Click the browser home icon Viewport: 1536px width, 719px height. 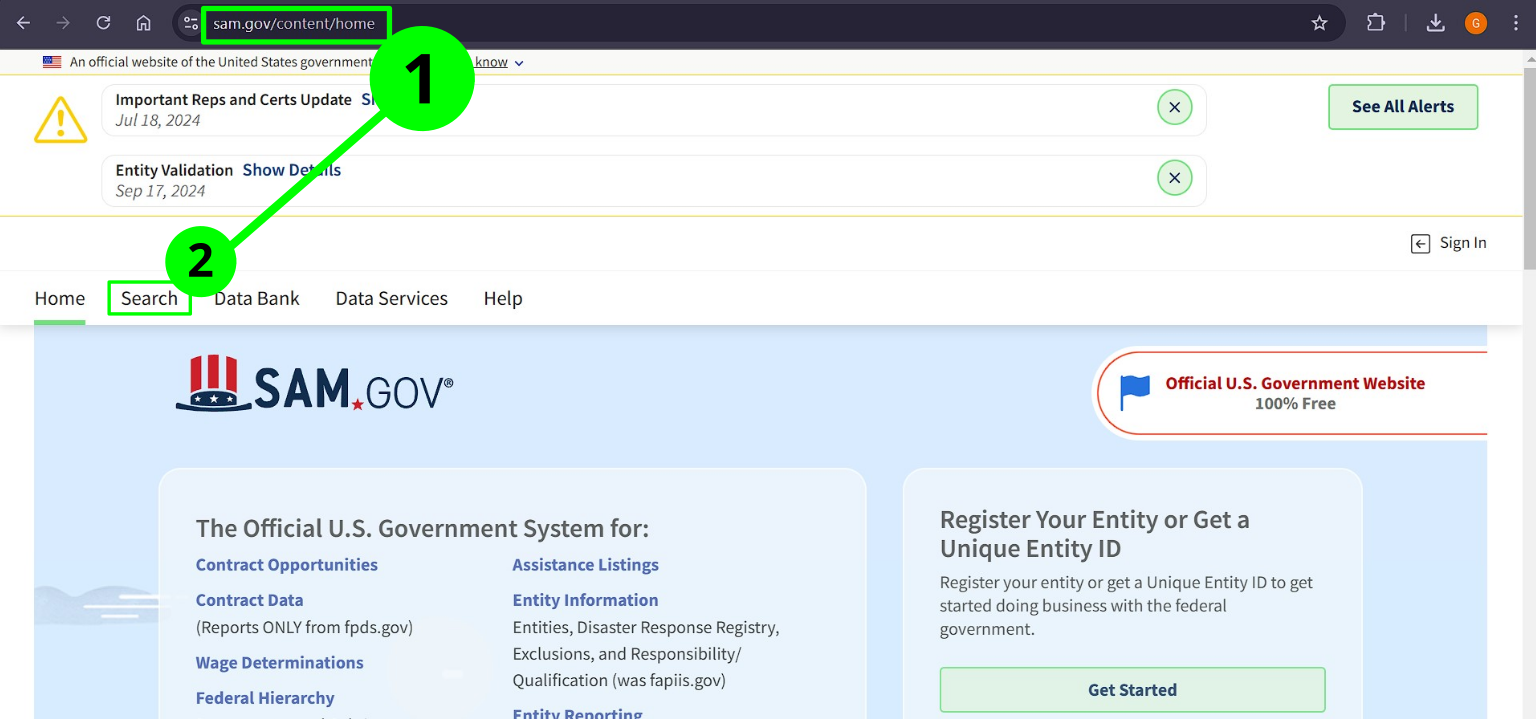pos(144,23)
